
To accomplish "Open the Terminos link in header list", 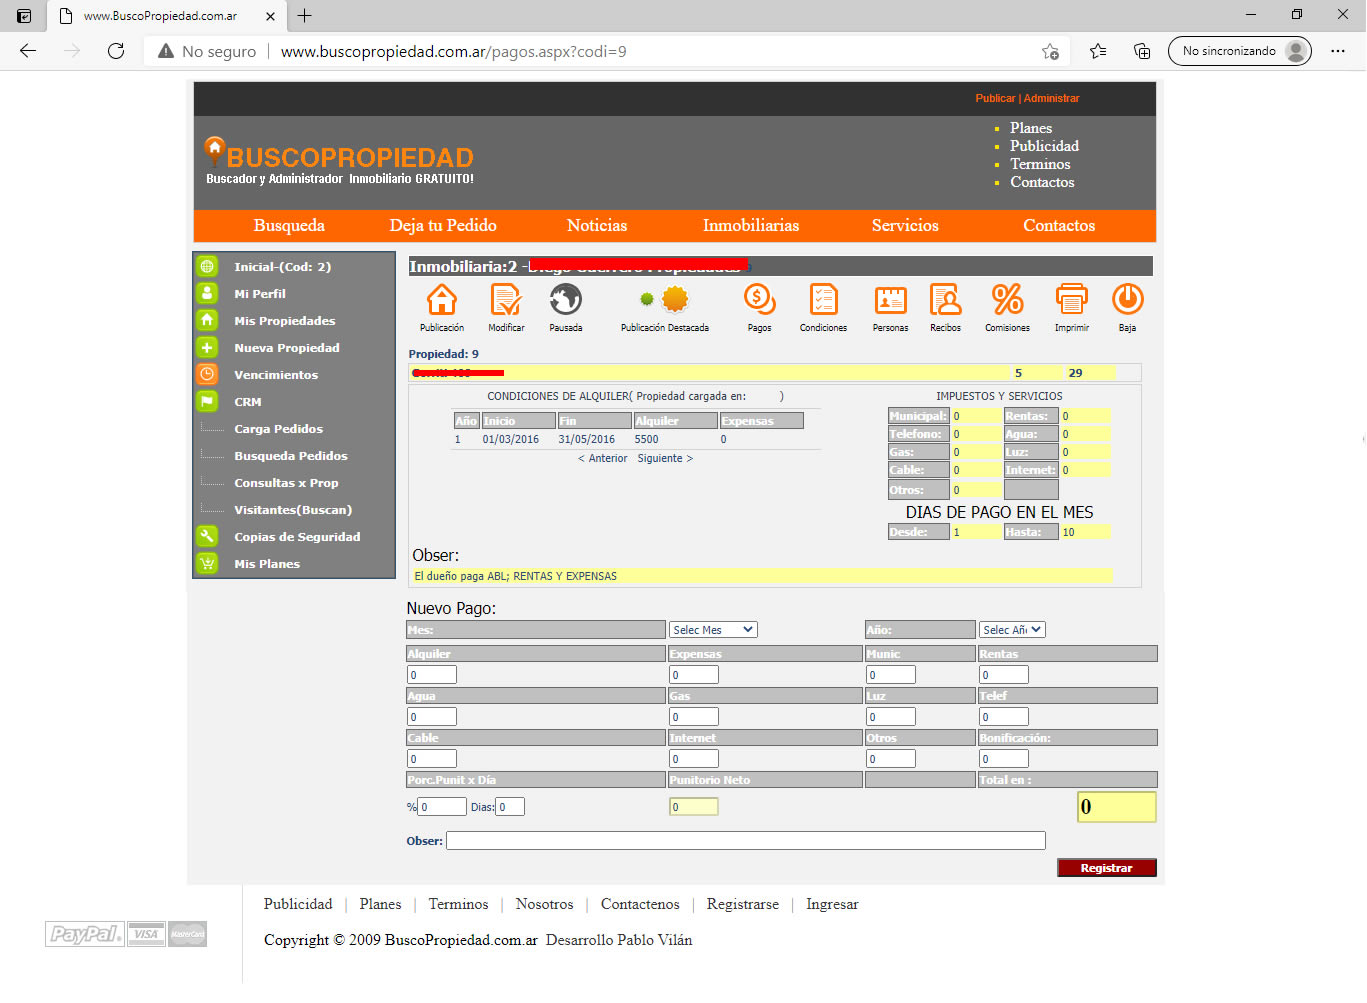I will click(1040, 164).
